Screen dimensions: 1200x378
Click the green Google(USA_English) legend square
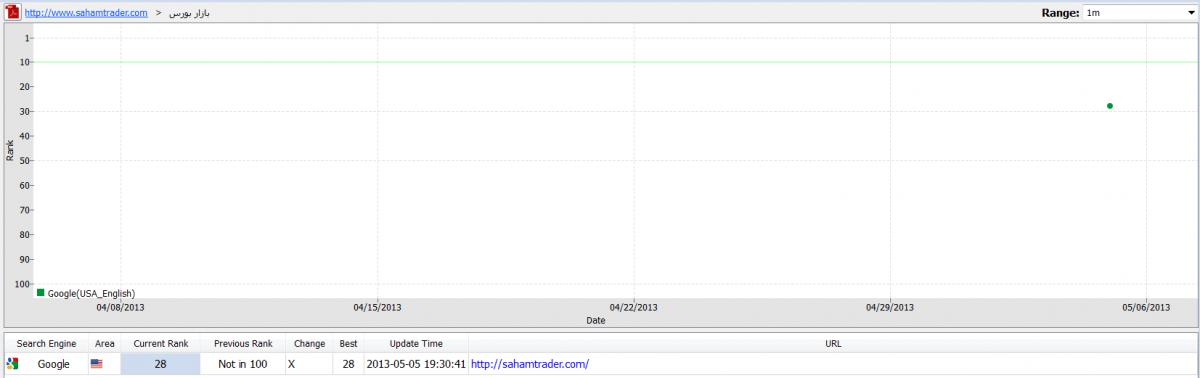(x=41, y=293)
